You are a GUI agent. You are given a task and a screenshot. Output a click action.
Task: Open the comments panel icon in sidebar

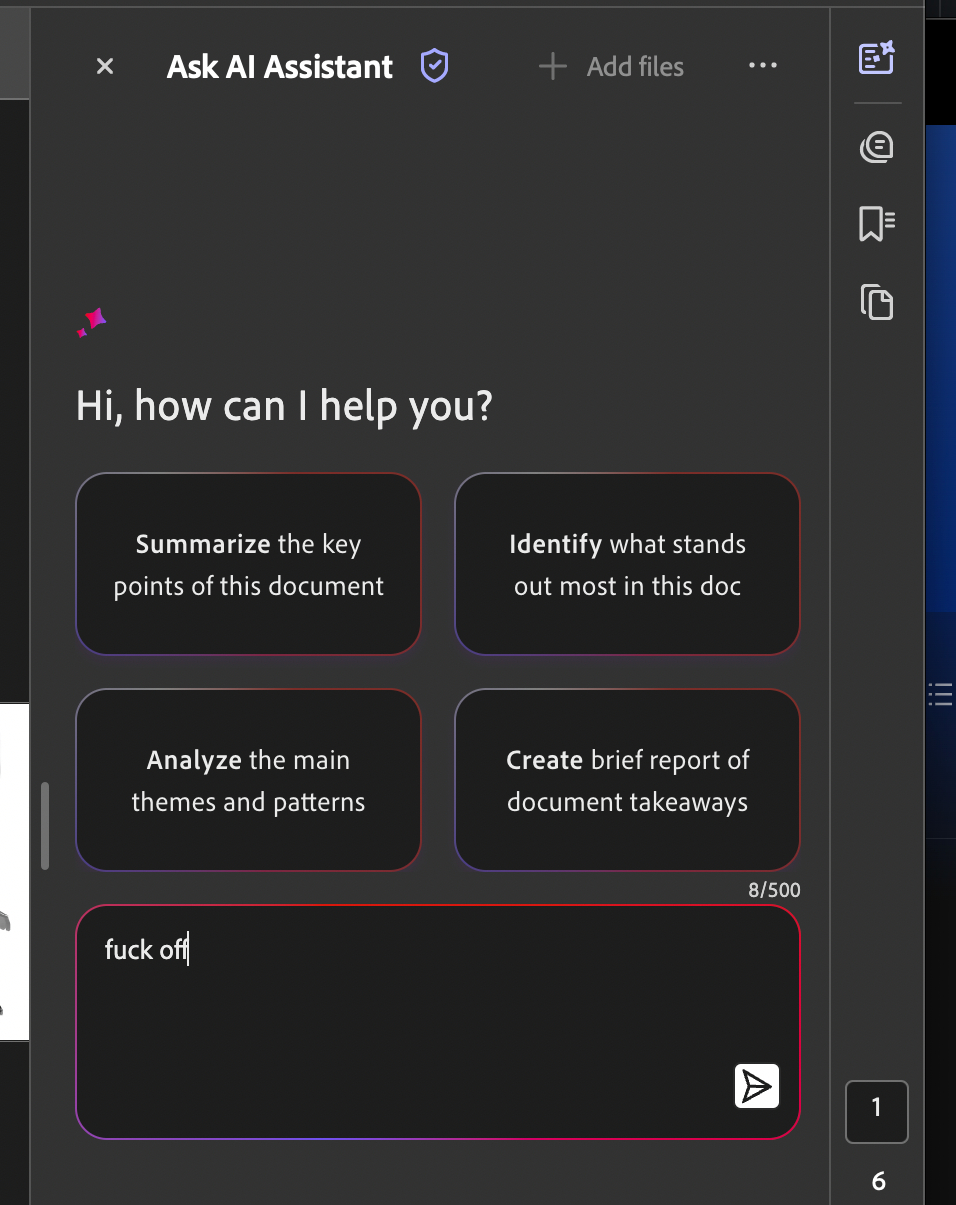[x=877, y=148]
